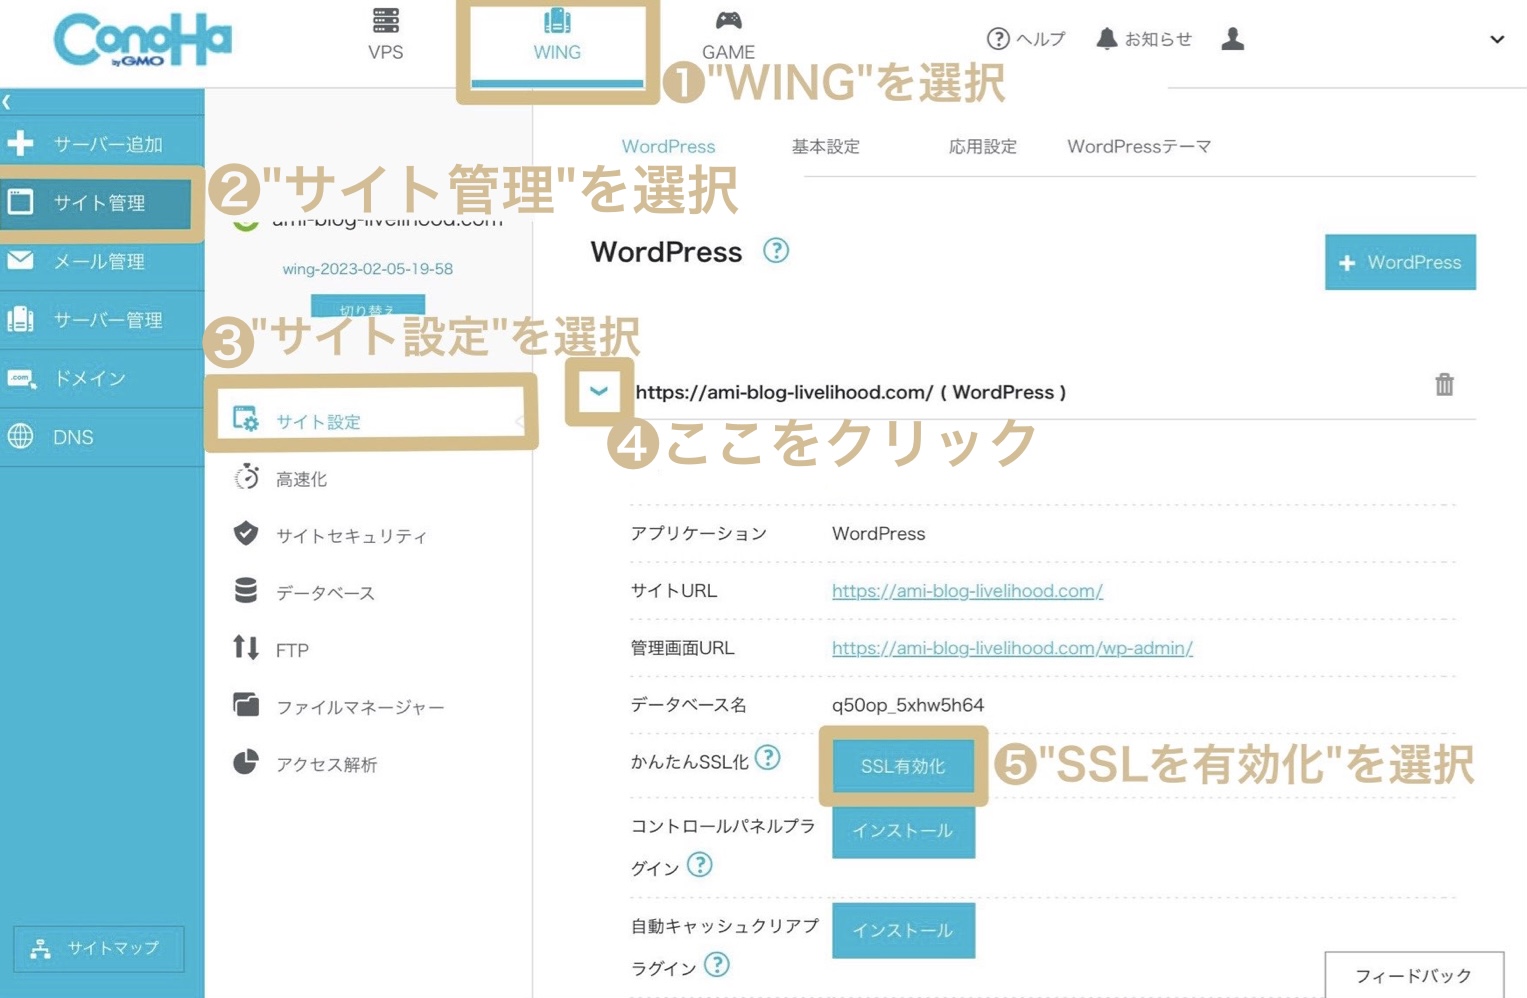Open the VPS service tab
The width and height of the screenshot is (1527, 998).
385,34
